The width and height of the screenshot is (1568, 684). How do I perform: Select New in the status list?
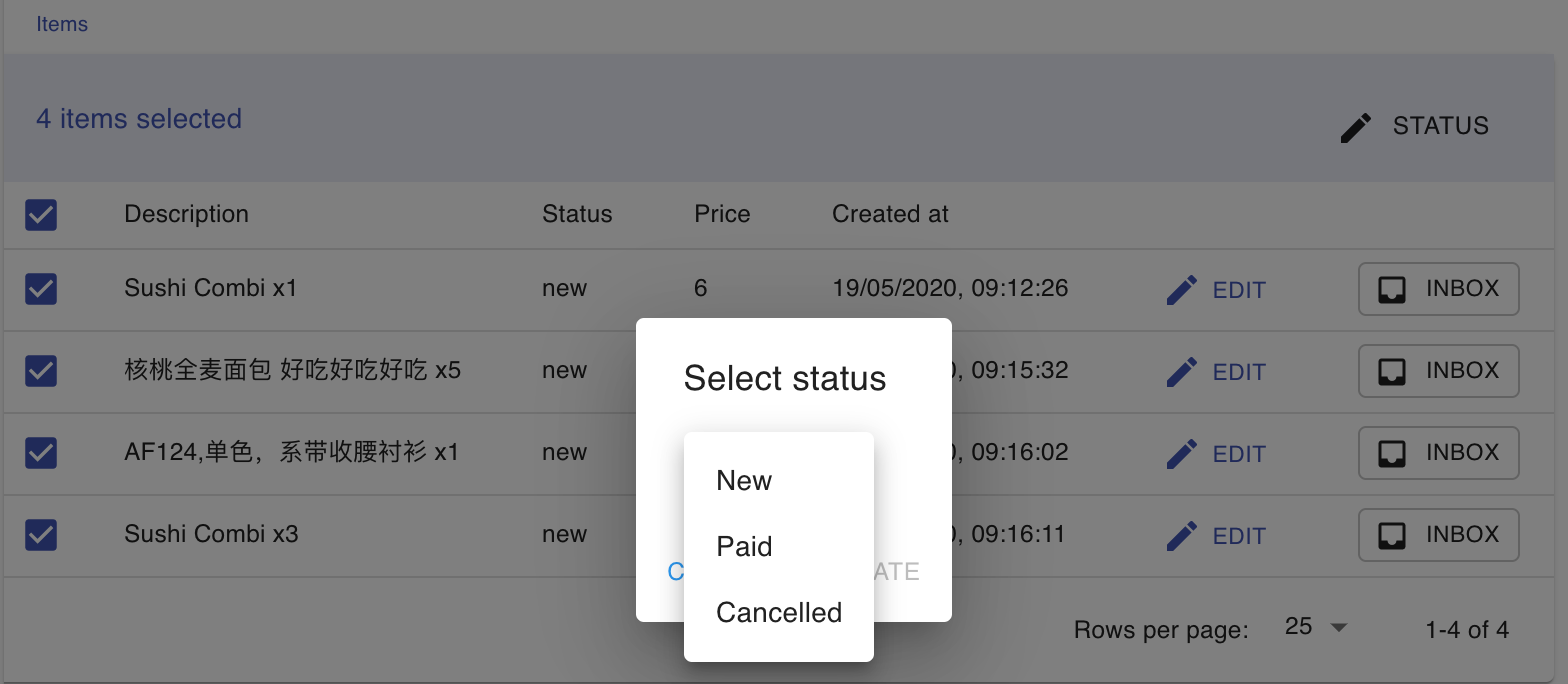coord(744,480)
